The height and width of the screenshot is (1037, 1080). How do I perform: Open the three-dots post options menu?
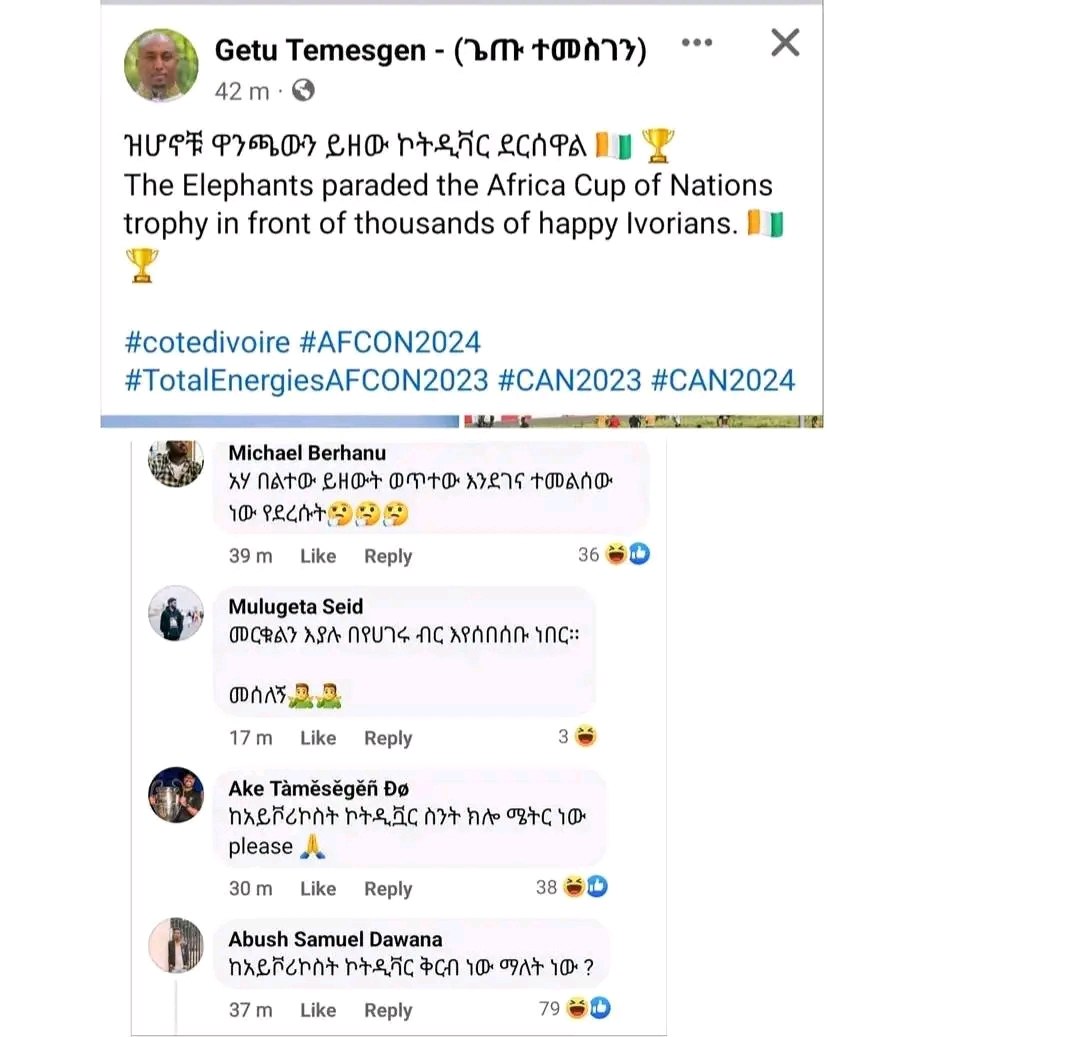coord(696,43)
